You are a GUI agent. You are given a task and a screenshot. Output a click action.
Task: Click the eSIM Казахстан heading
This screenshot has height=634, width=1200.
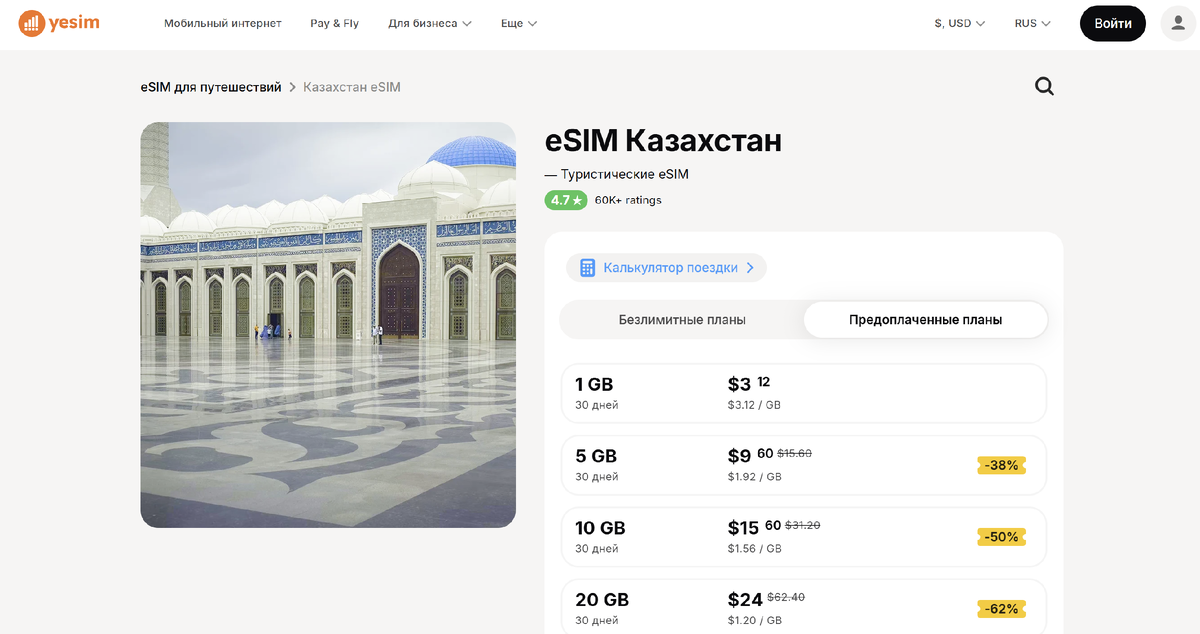coord(663,141)
